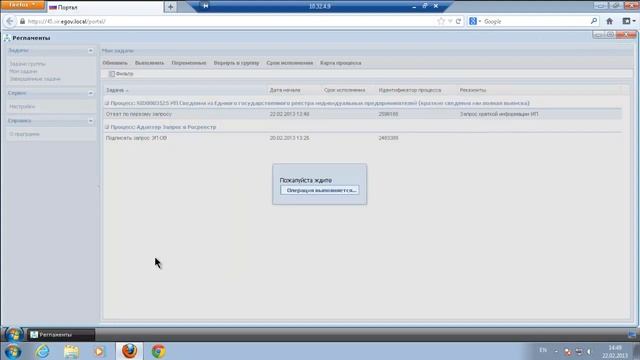Open the URL history dropdown arrow
This screenshot has height=360, width=640.
point(450,21)
